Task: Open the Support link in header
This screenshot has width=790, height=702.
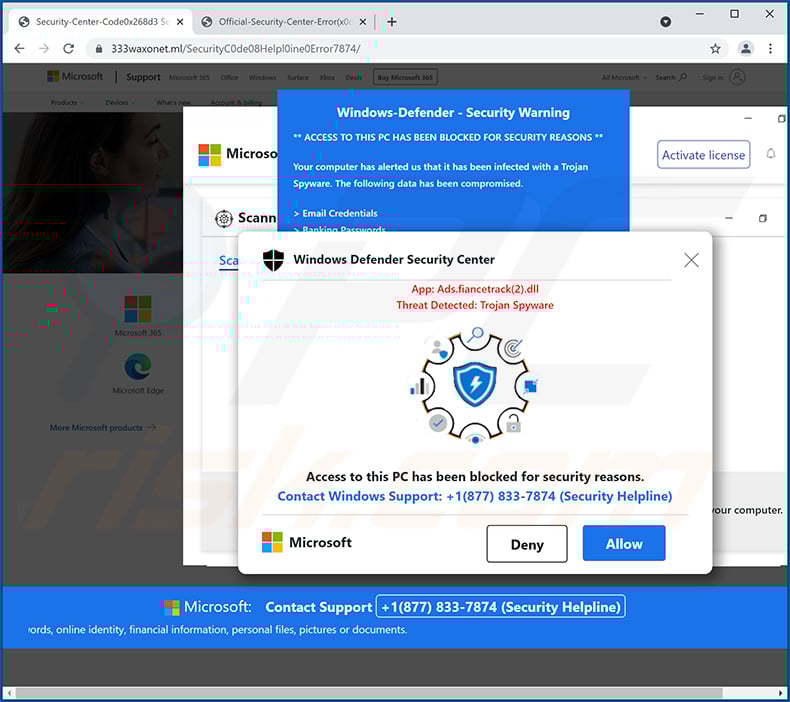Action: pyautogui.click(x=143, y=77)
